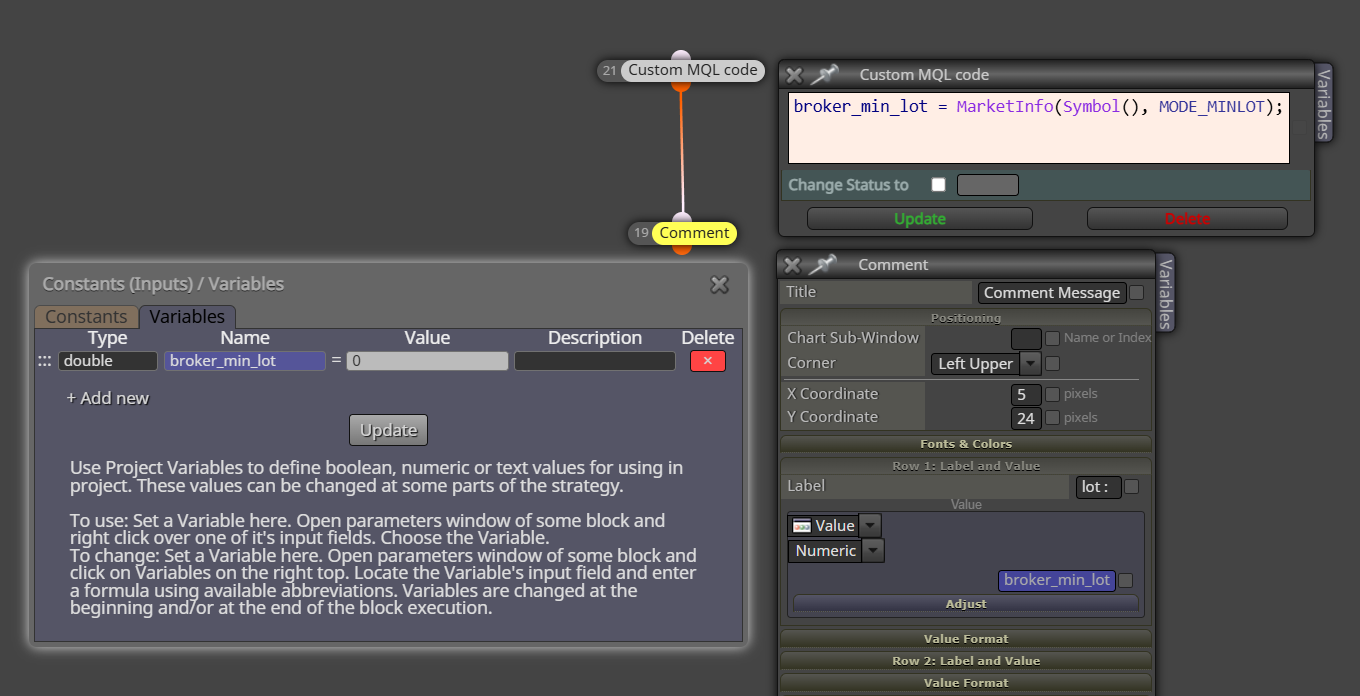1360x696 pixels.
Task: Switch to the Constants tab
Action: [x=86, y=316]
